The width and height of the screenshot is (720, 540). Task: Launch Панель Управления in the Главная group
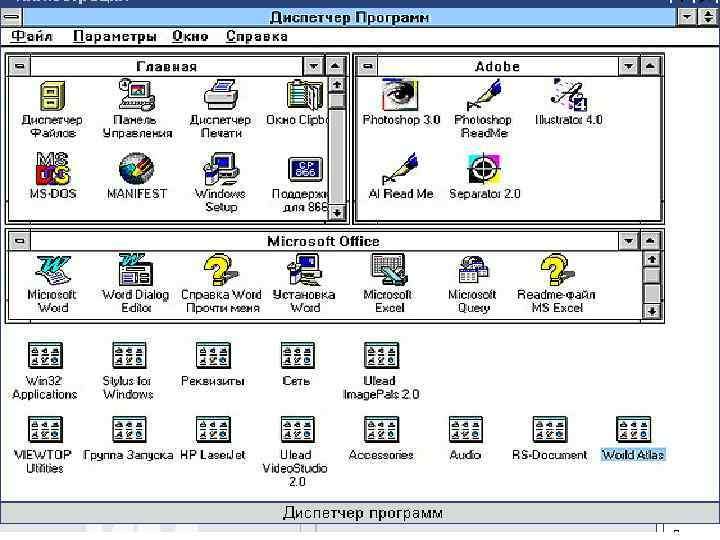tap(136, 95)
